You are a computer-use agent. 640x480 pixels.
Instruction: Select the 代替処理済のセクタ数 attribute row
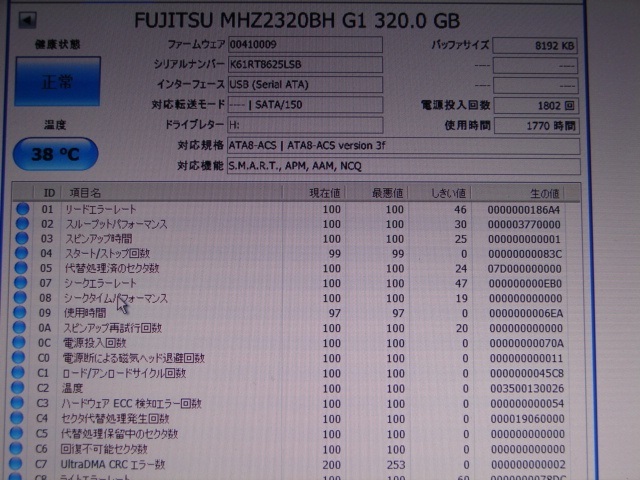(x=296, y=269)
